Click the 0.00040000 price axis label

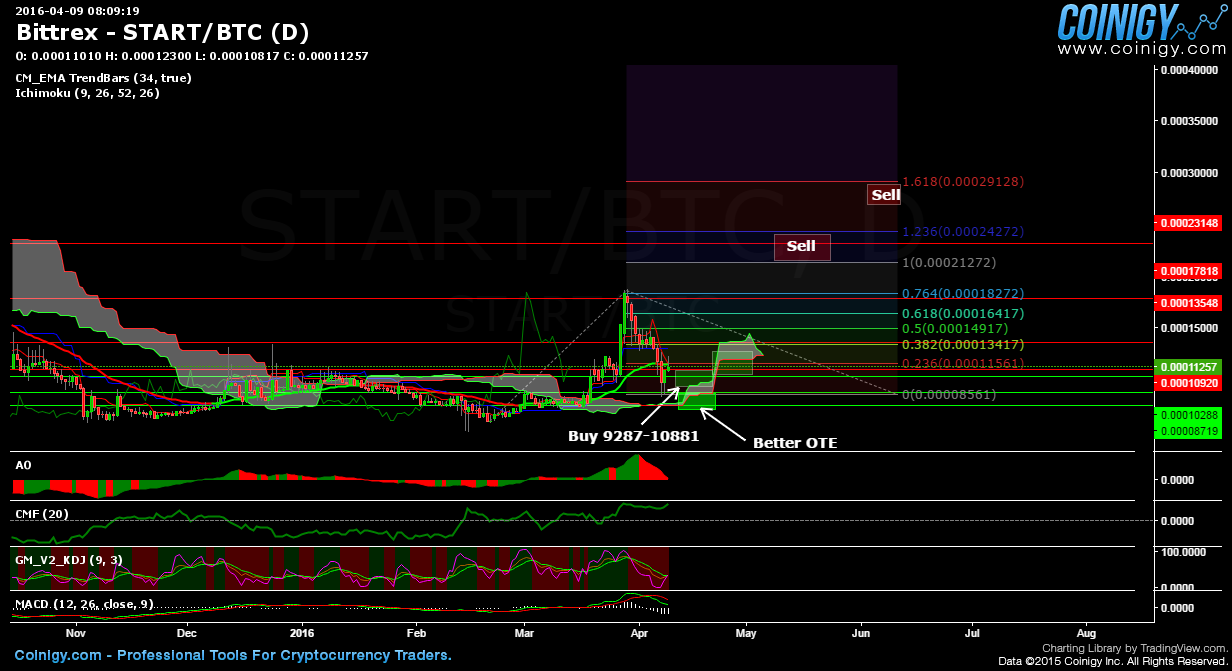pyautogui.click(x=1190, y=70)
